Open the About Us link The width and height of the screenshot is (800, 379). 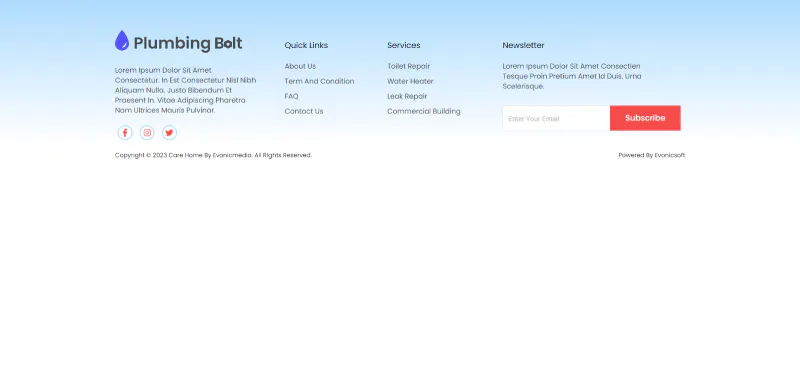pyautogui.click(x=300, y=66)
